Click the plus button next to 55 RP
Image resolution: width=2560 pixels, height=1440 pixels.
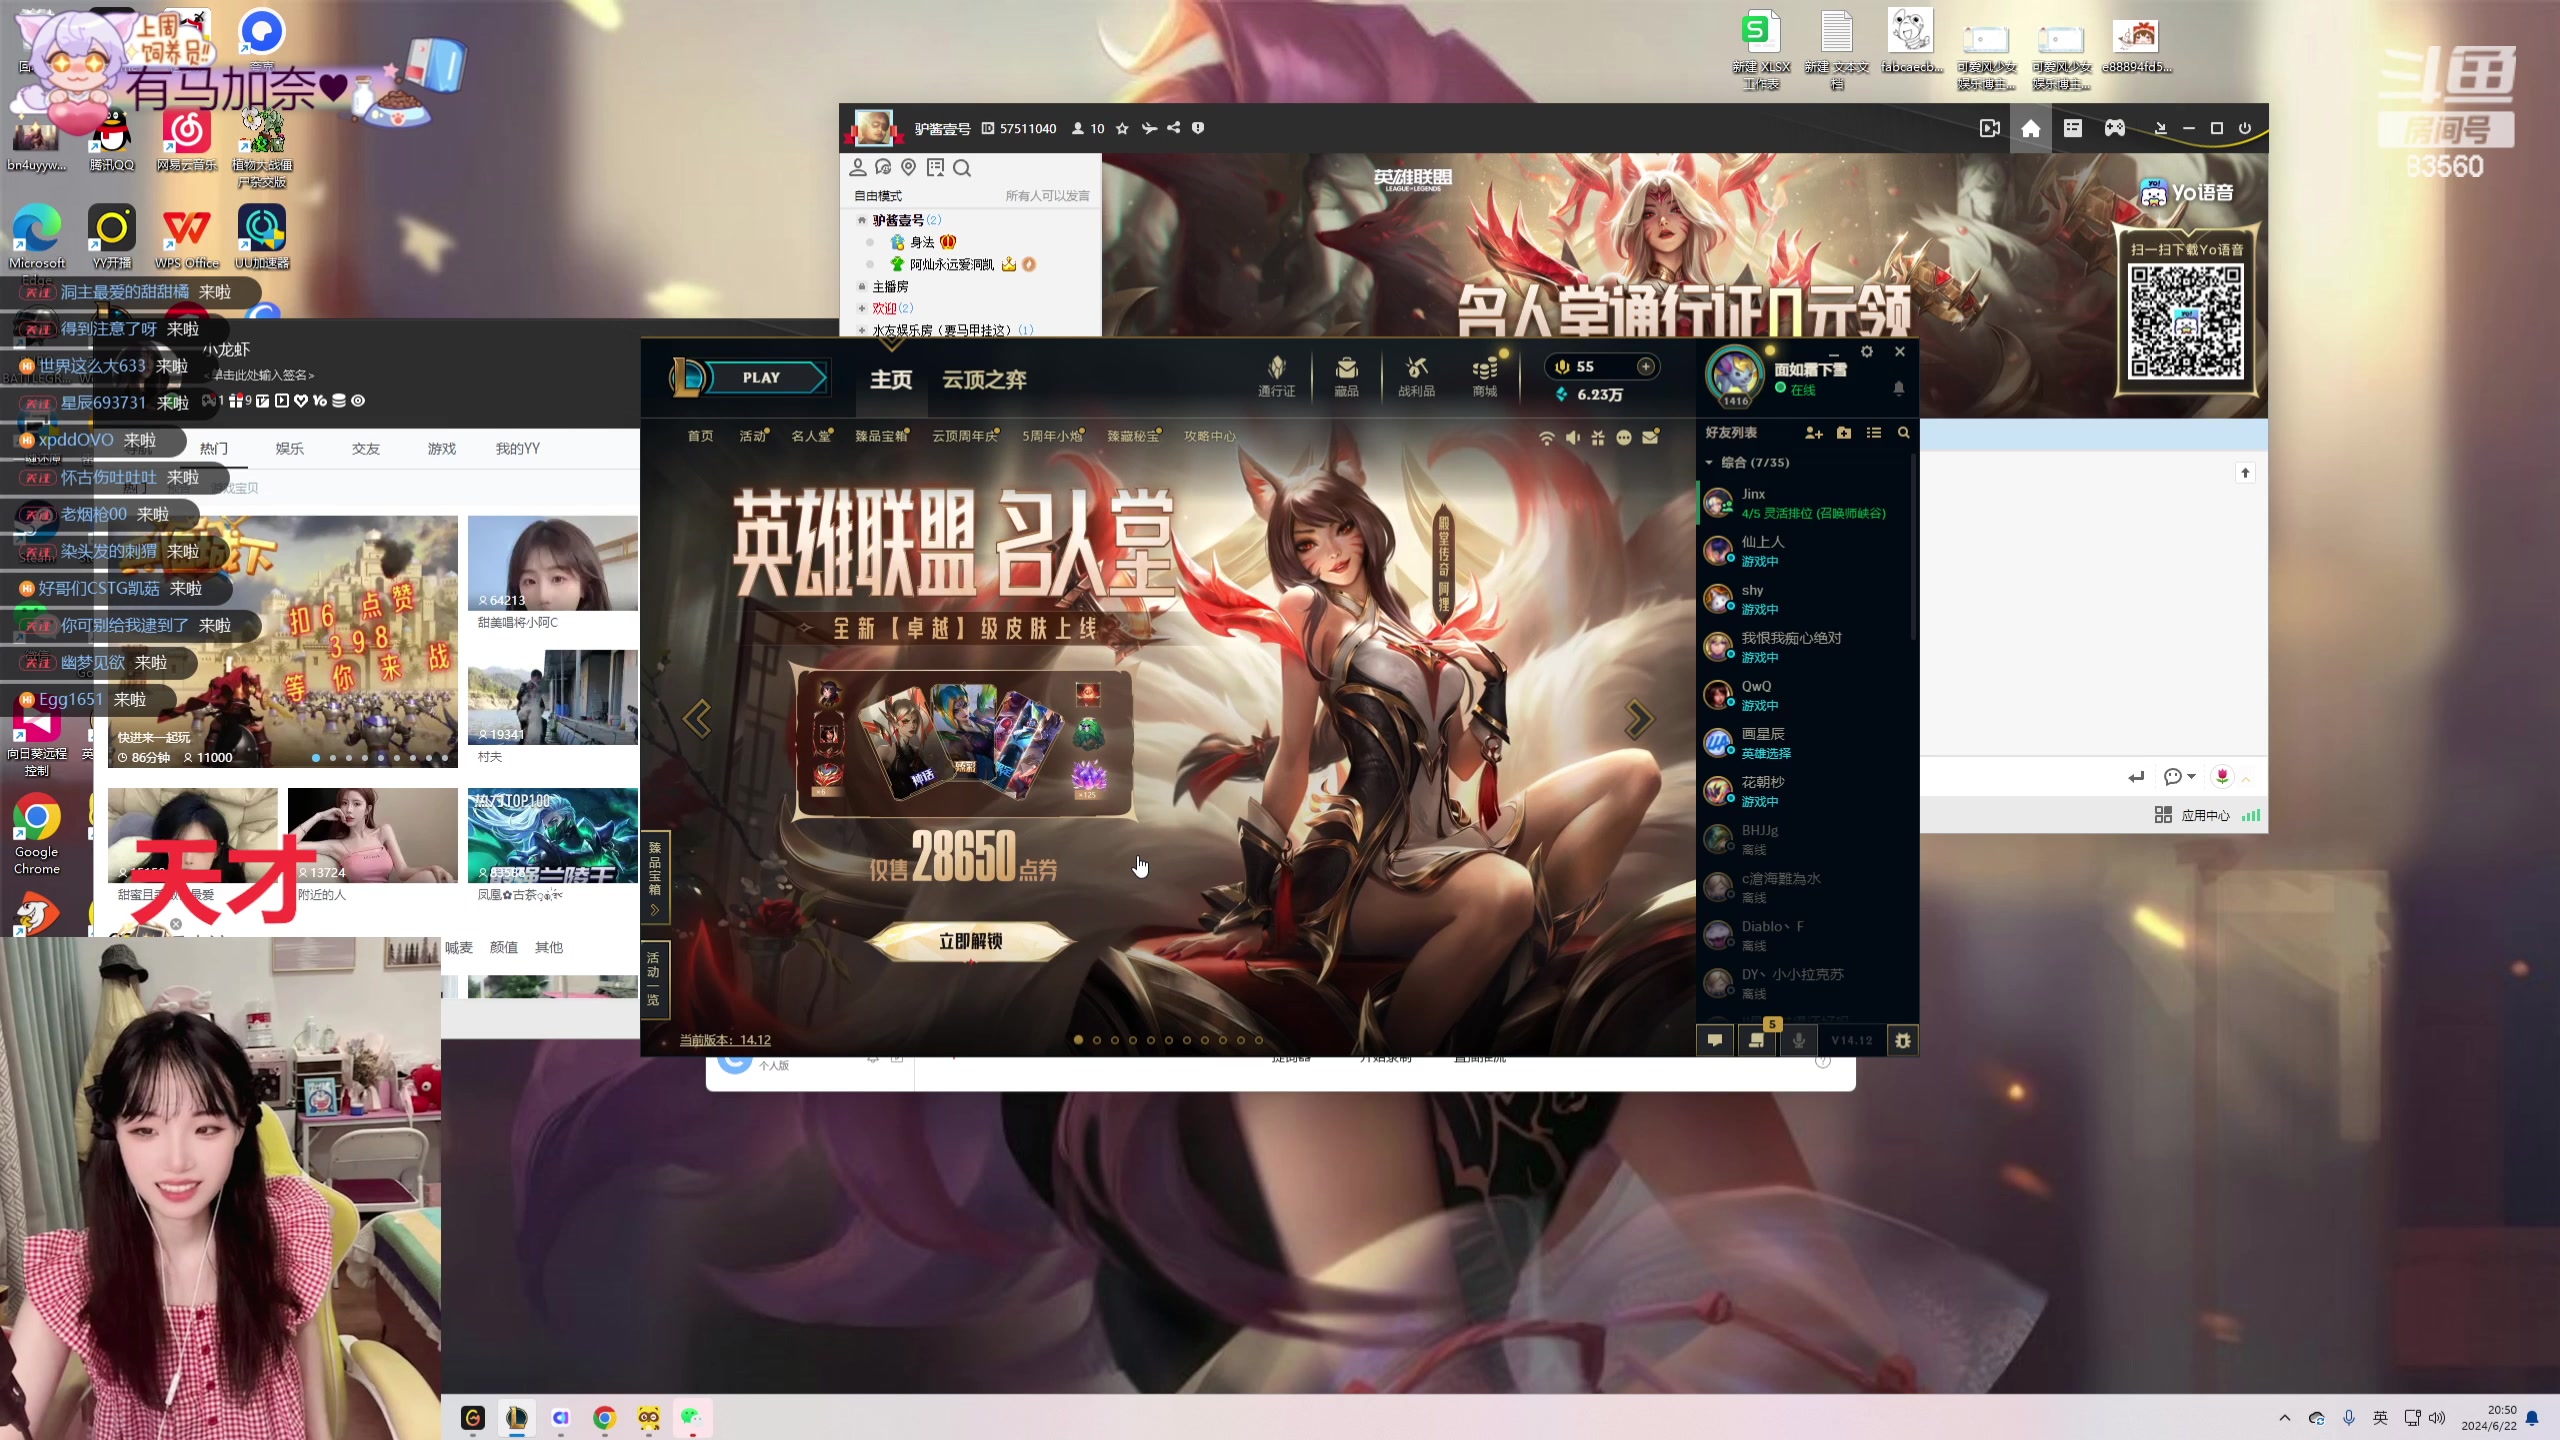pos(1645,366)
